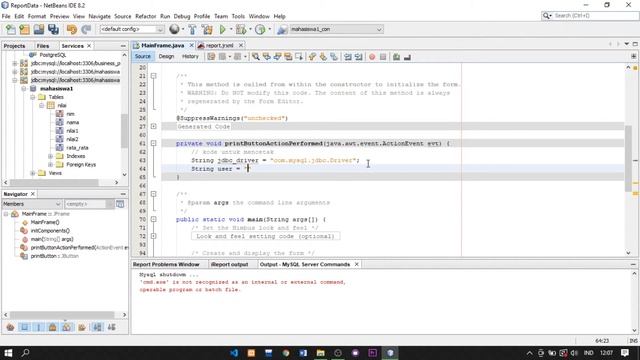Viewport: 640px width, 360px height.
Task: Toggle History view of MainFrame.java
Action: point(190,56)
